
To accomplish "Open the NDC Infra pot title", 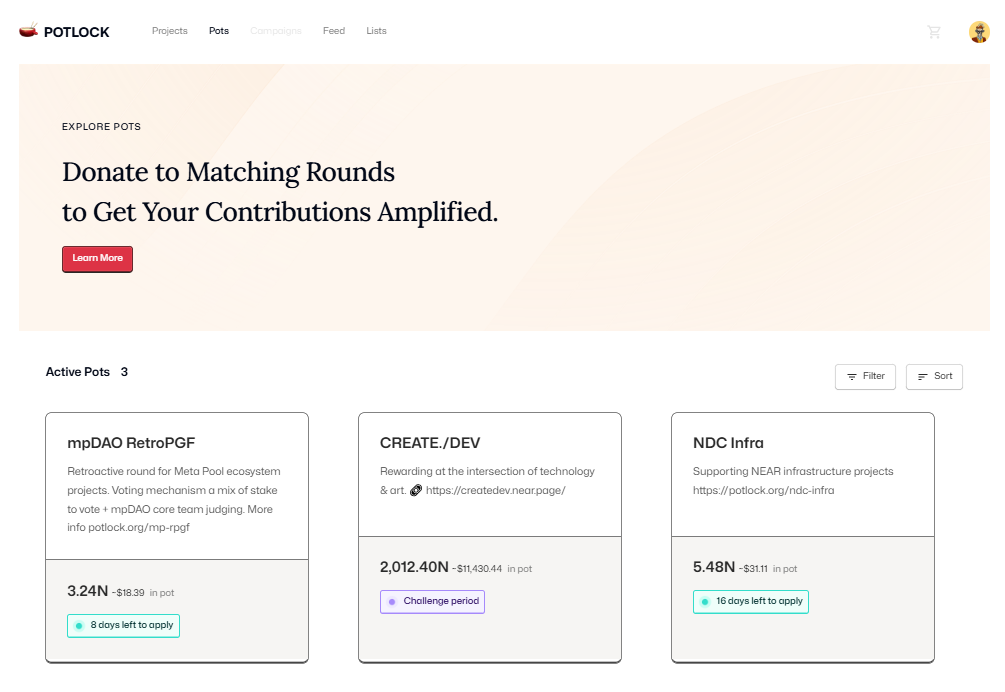I will pyautogui.click(x=728, y=443).
